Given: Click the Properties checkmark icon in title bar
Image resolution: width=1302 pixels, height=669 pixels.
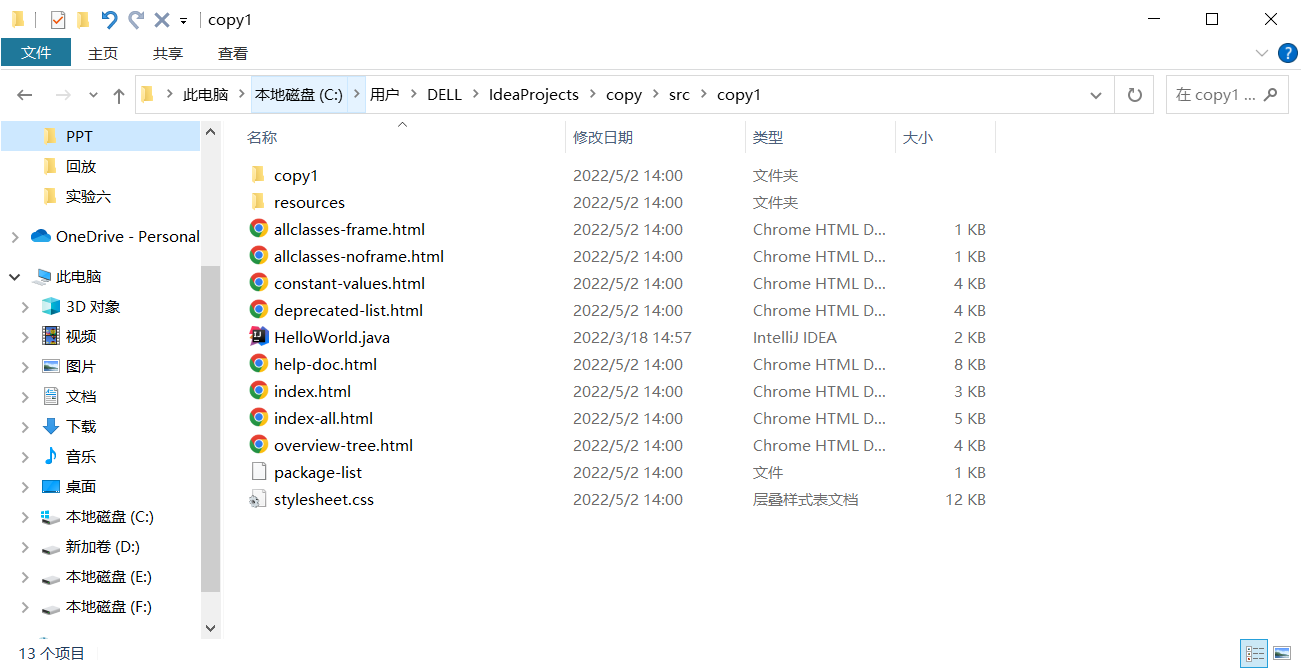Looking at the screenshot, I should tap(58, 20).
